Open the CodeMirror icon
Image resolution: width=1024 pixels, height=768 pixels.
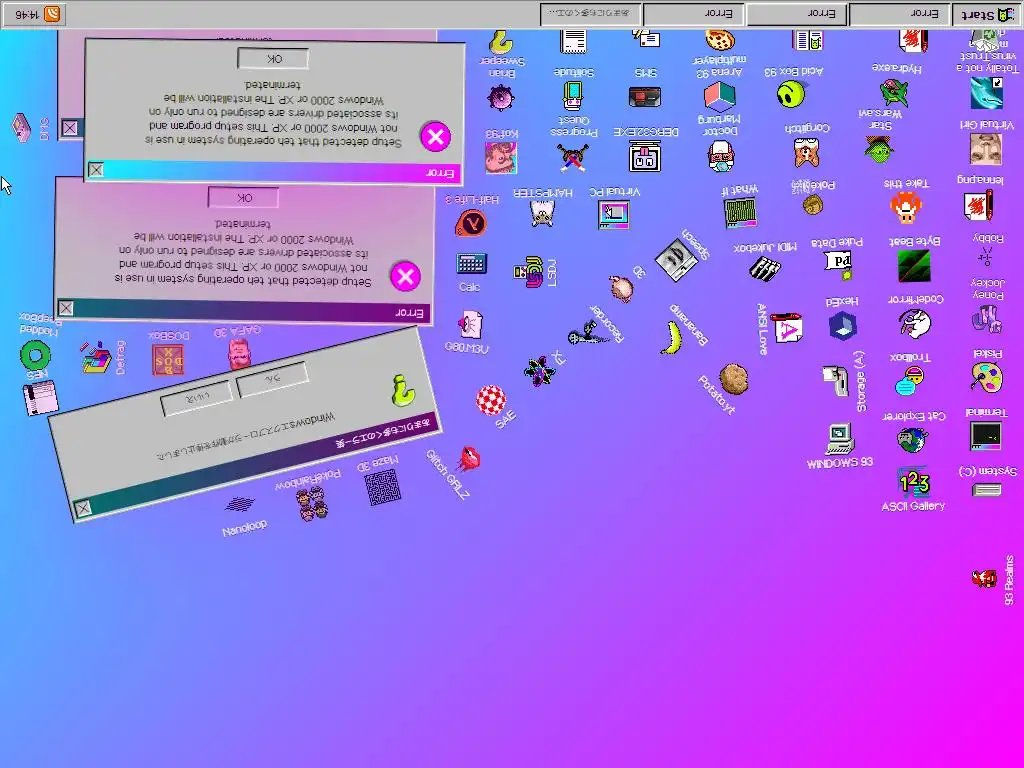[914, 323]
